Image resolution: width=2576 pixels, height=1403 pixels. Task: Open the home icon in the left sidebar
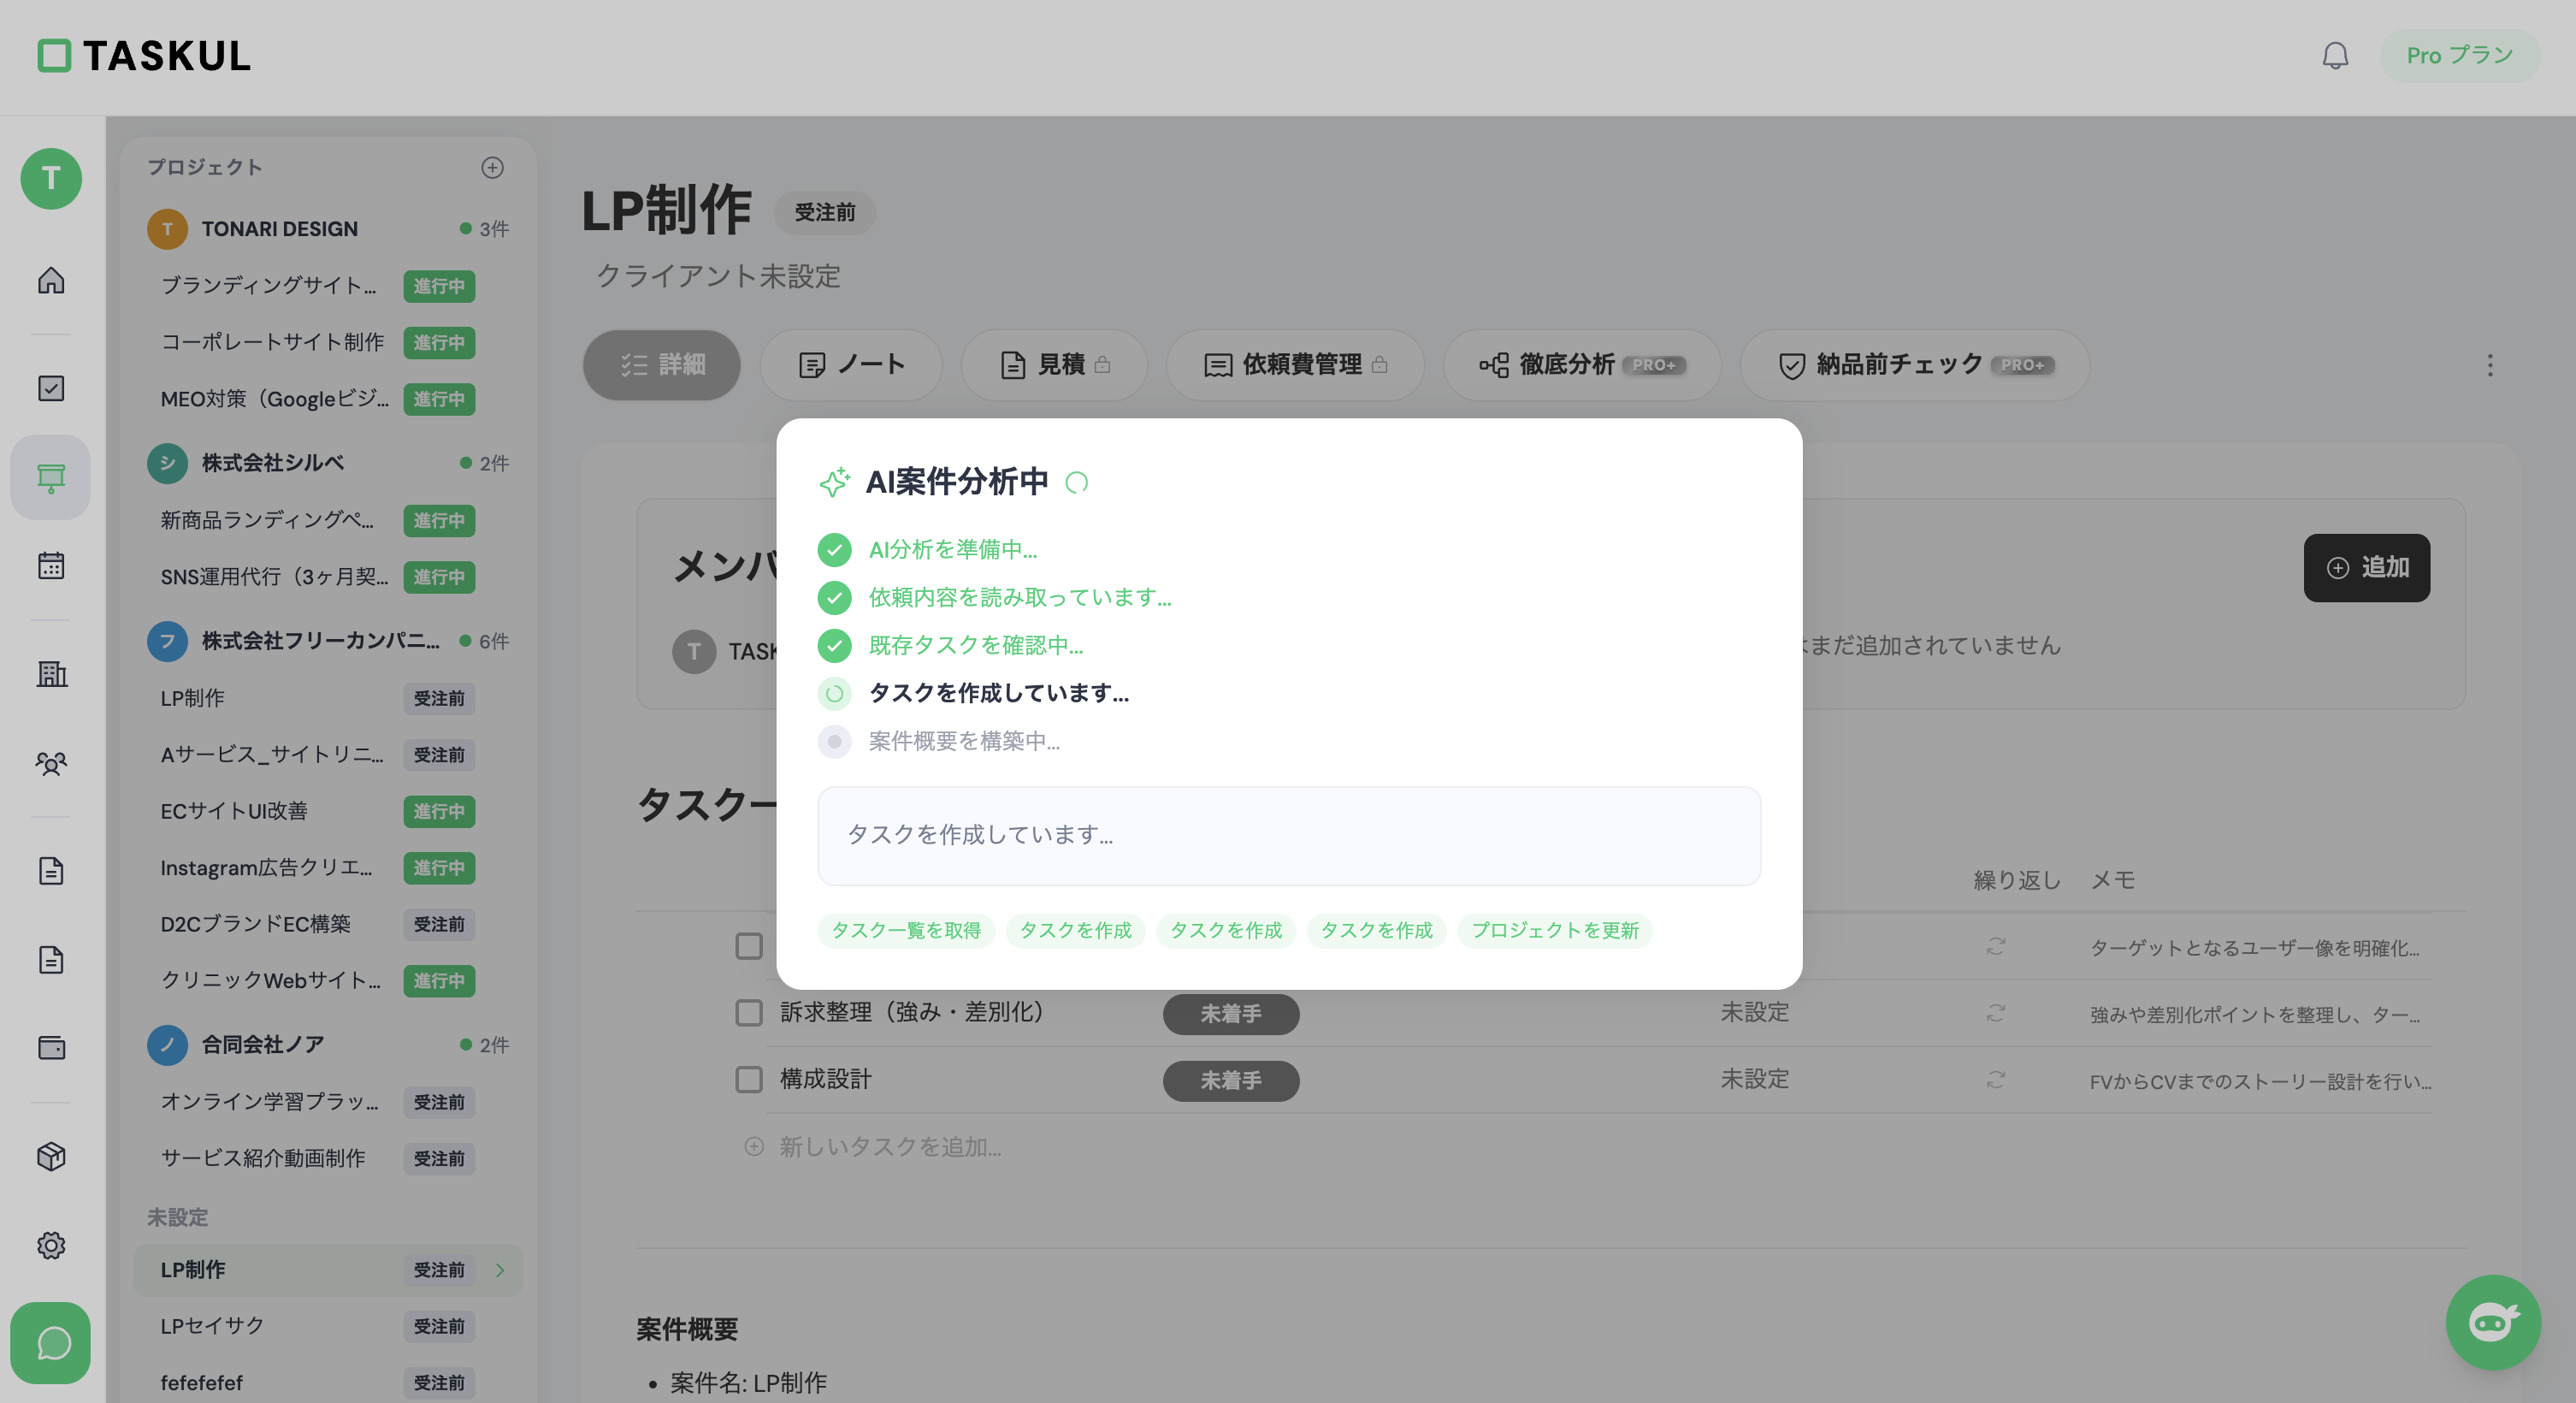[50, 281]
